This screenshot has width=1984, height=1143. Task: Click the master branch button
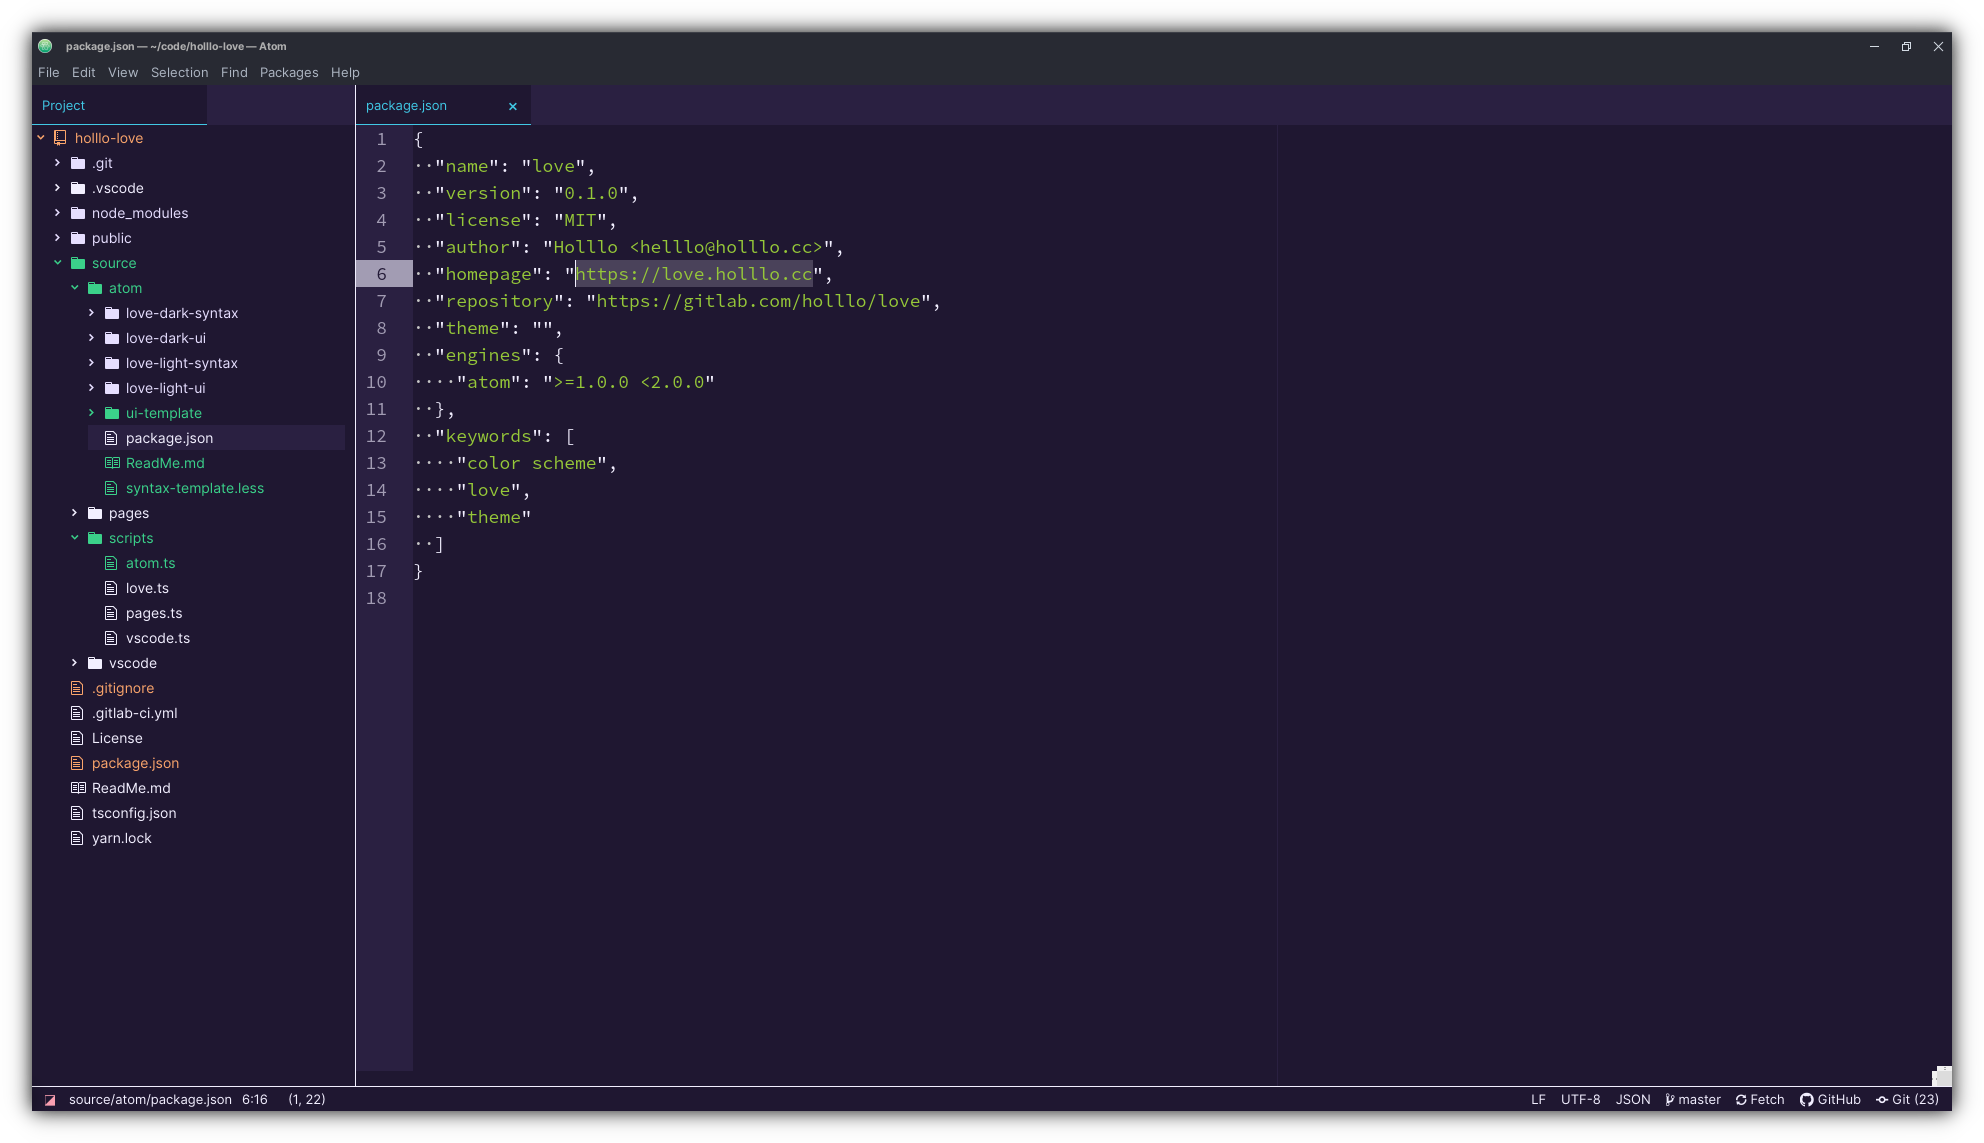(1693, 1100)
